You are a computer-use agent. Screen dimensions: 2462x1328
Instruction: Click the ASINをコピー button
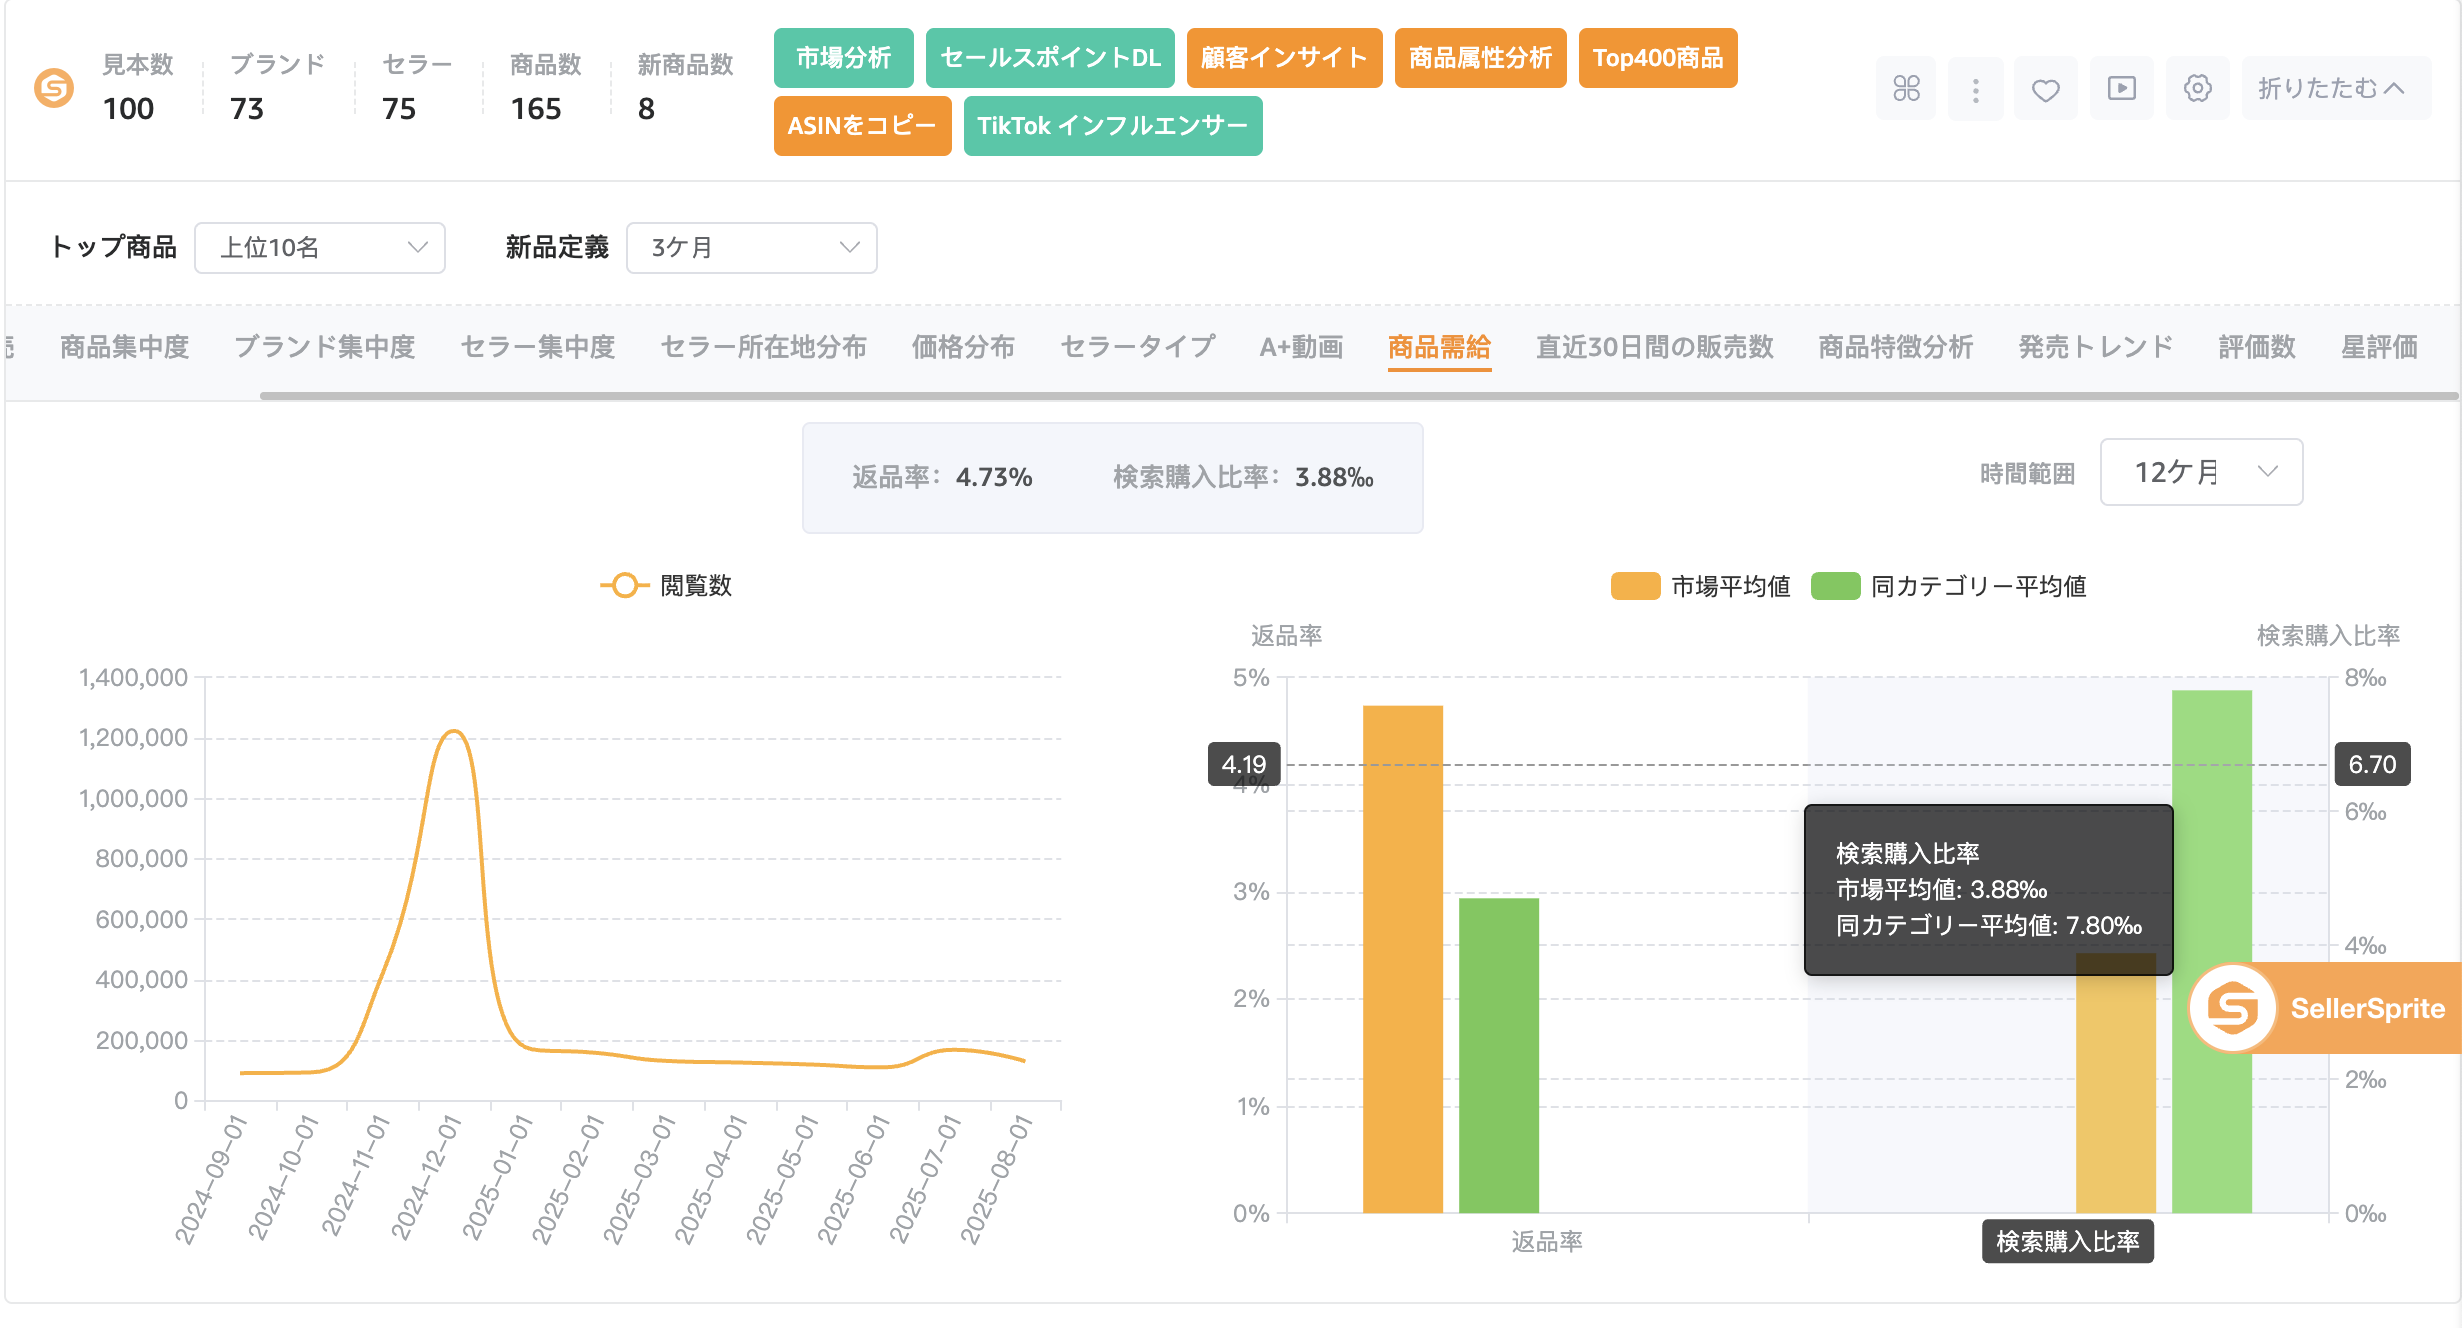[x=861, y=126]
